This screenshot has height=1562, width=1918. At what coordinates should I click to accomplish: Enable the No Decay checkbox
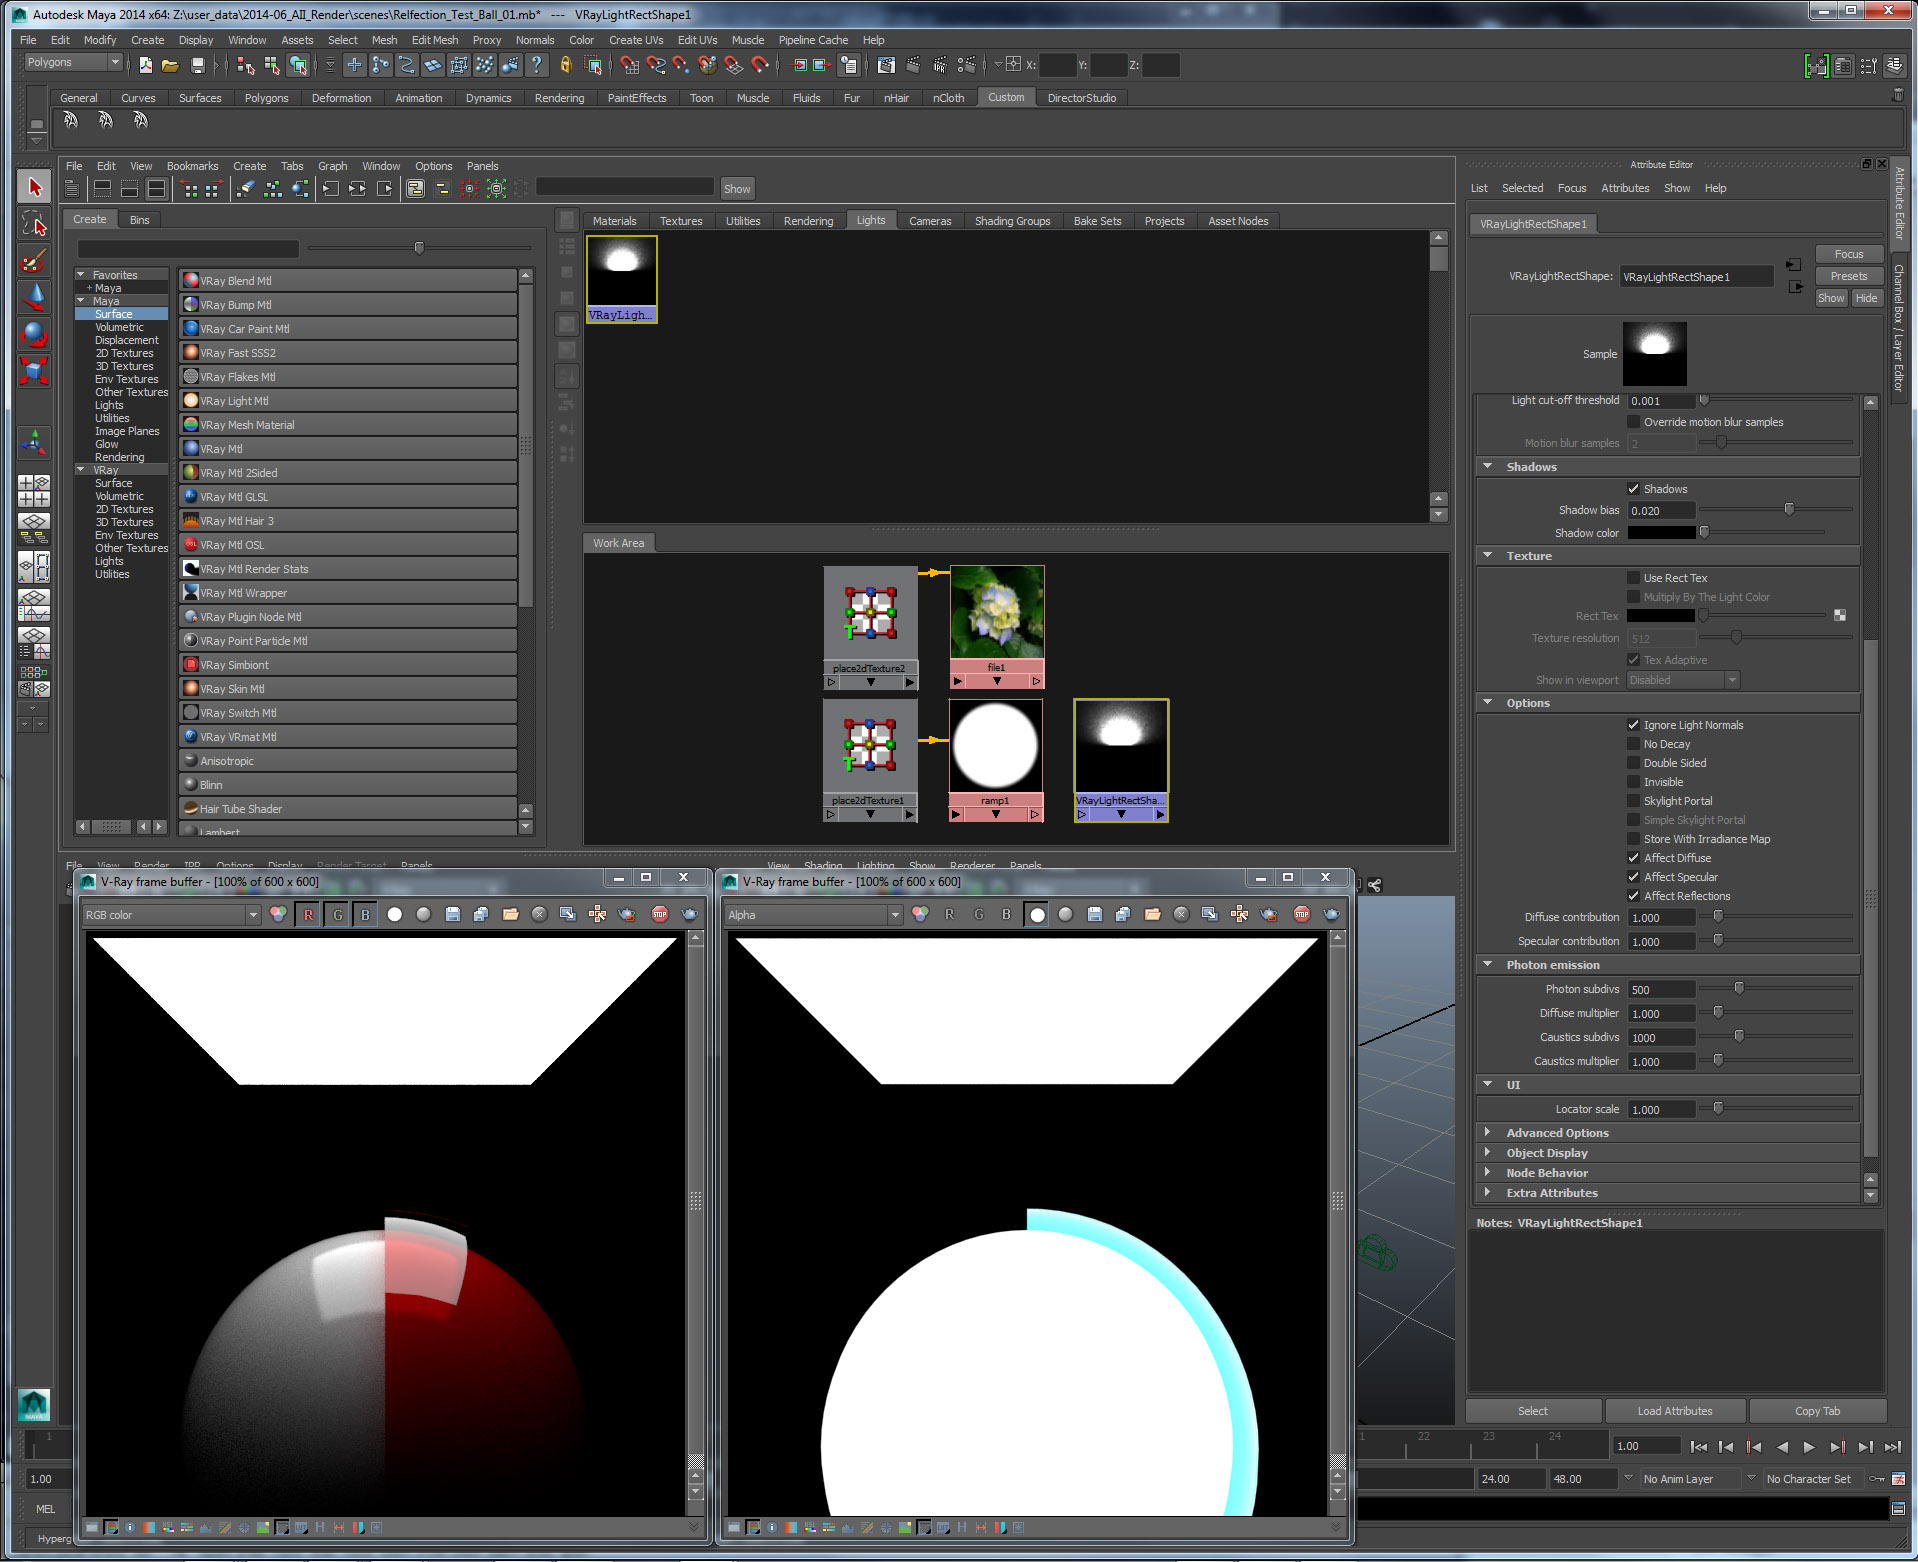[1634, 744]
